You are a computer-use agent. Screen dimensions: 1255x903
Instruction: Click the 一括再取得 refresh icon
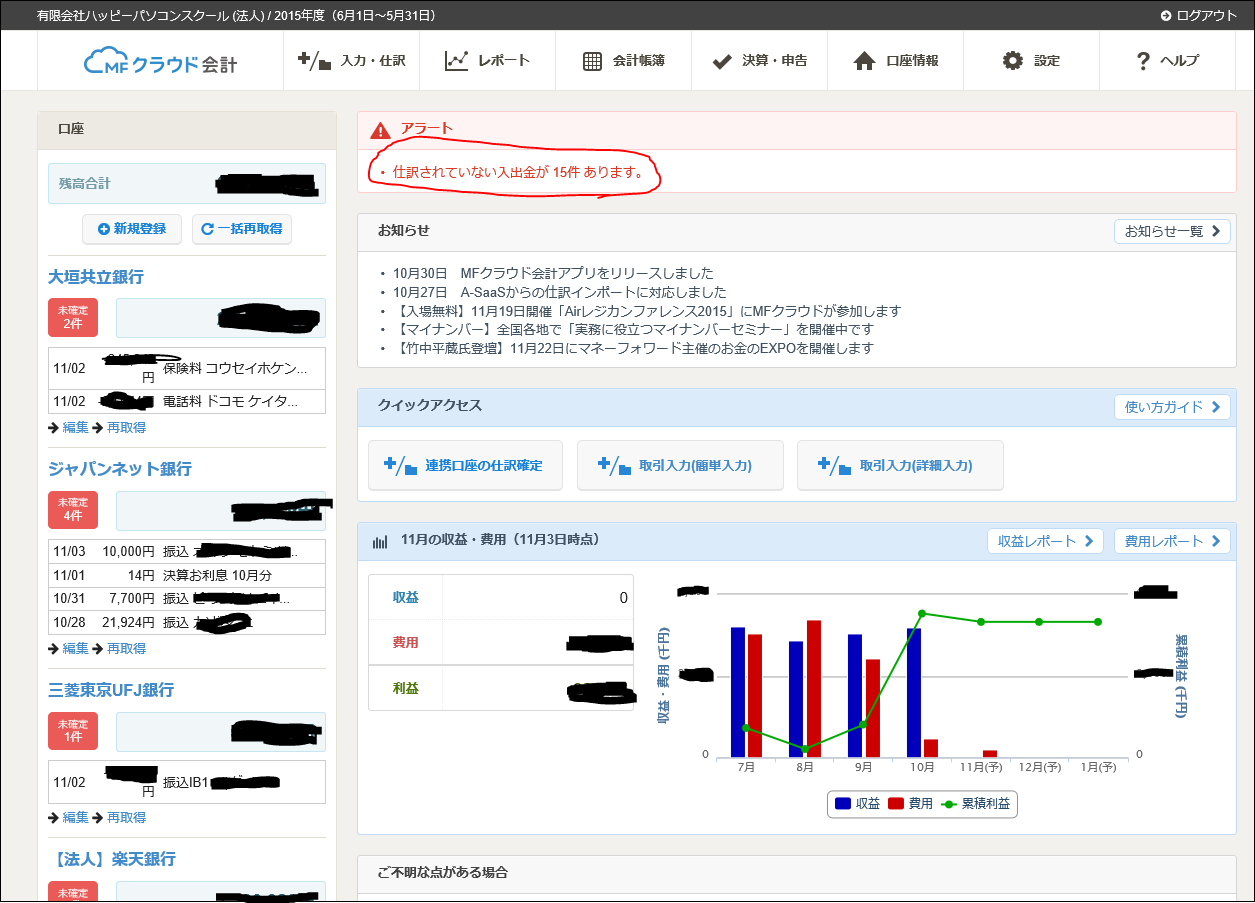(207, 229)
